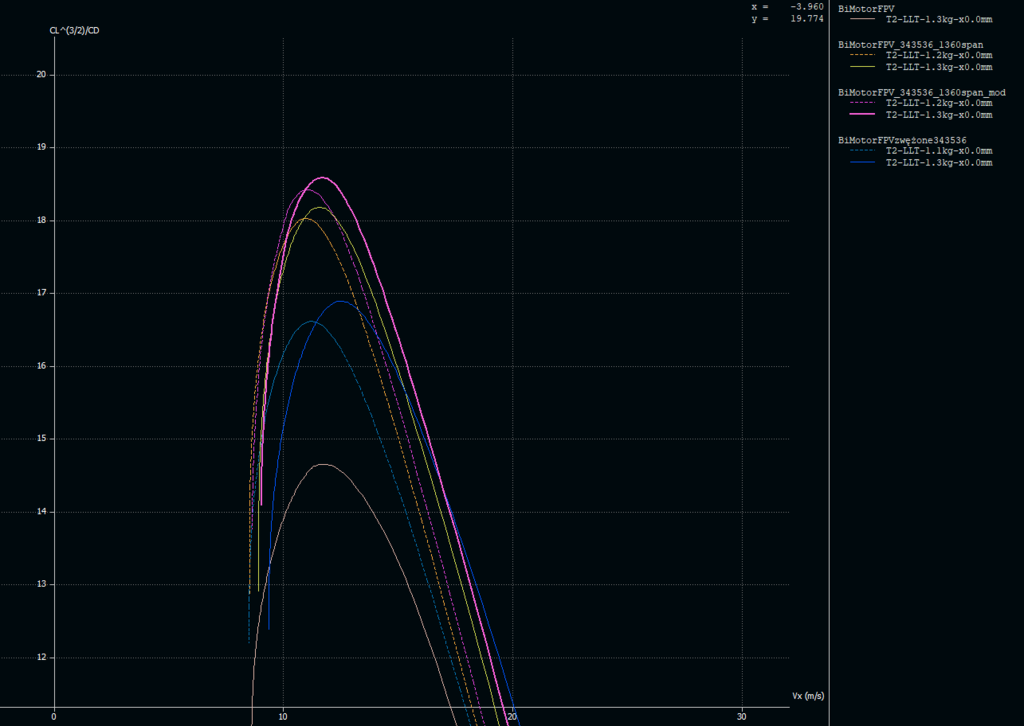Click the peak of the beige lowest curve
Image resolution: width=1024 pixels, height=726 pixels.
[322, 464]
